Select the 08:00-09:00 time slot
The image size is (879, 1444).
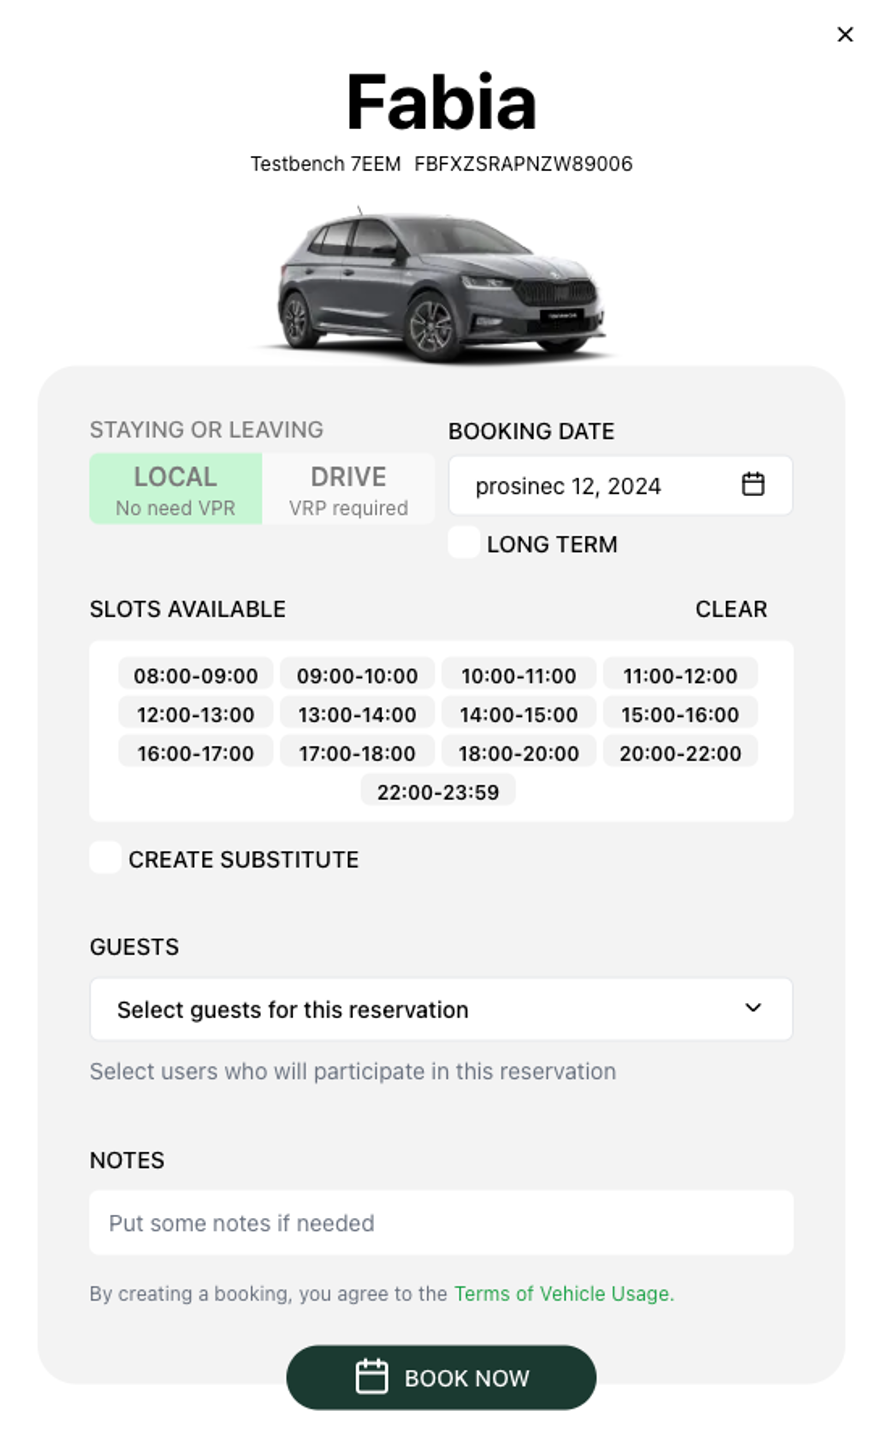click(196, 675)
